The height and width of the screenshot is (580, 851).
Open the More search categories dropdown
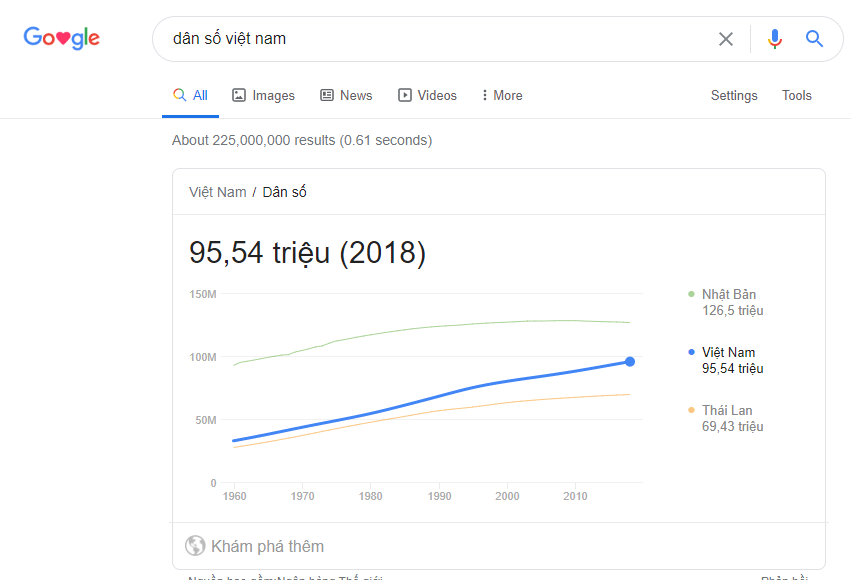(x=500, y=95)
